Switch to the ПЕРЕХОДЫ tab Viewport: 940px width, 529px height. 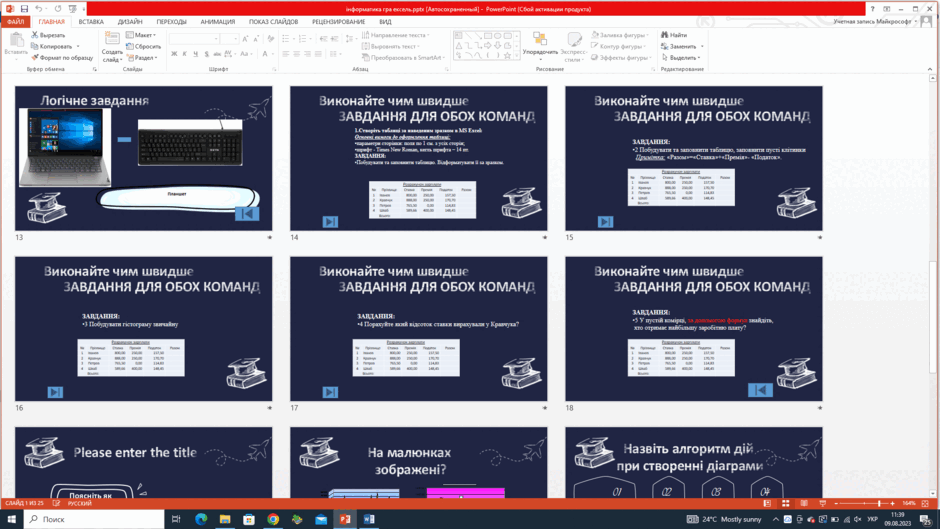171,22
